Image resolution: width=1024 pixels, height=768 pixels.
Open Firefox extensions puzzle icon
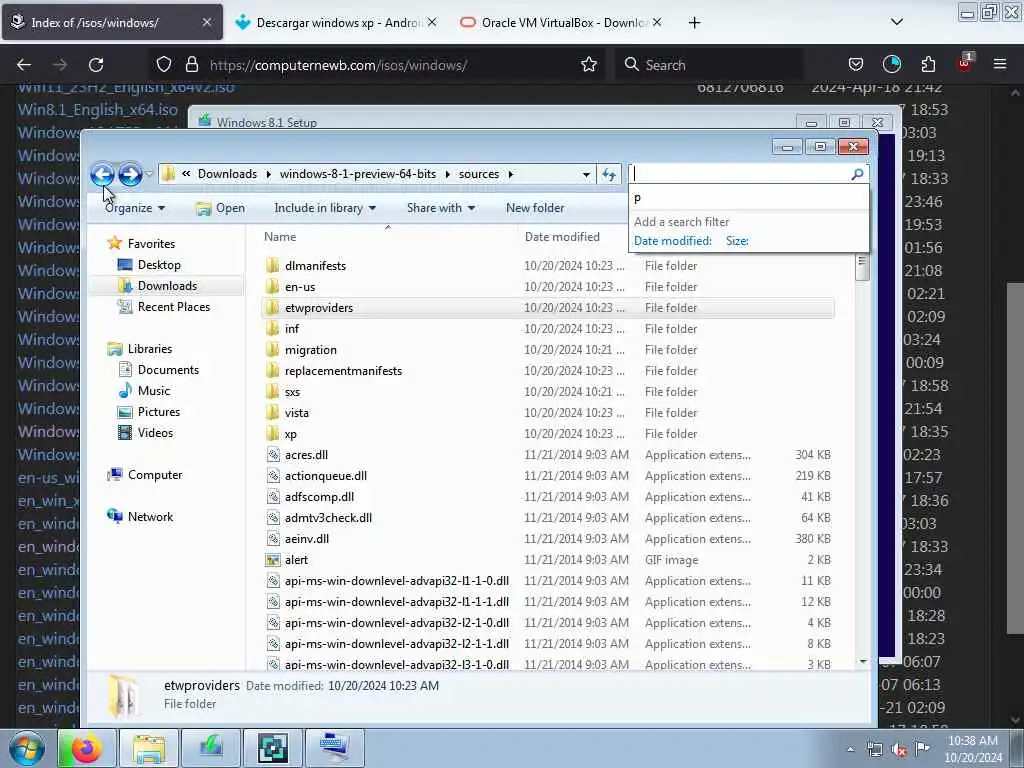[x=928, y=64]
